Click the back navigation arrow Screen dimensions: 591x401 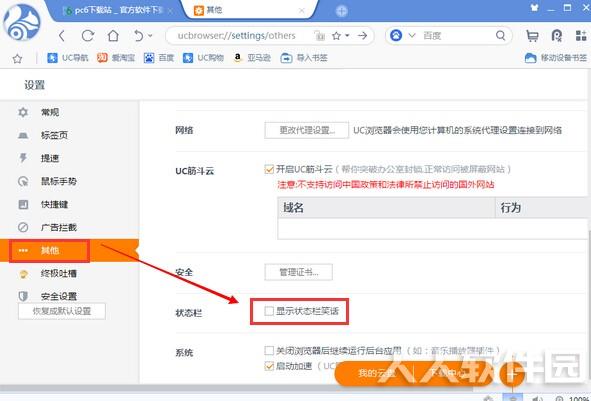pyautogui.click(x=62, y=36)
